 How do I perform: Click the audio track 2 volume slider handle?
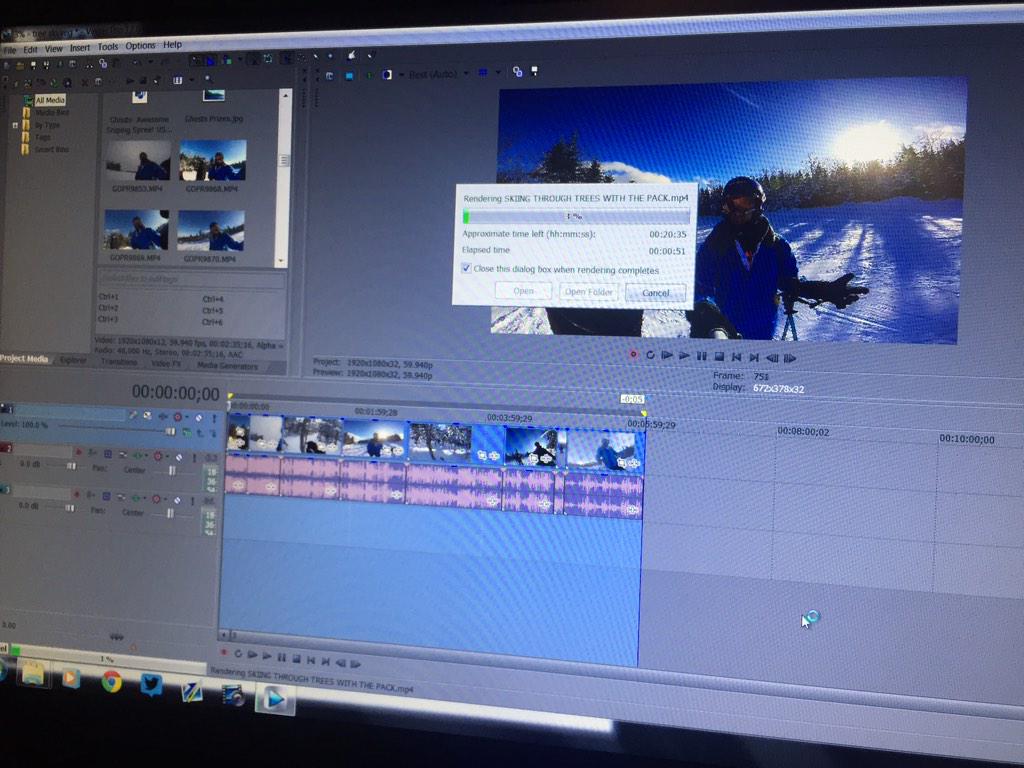tap(71, 466)
